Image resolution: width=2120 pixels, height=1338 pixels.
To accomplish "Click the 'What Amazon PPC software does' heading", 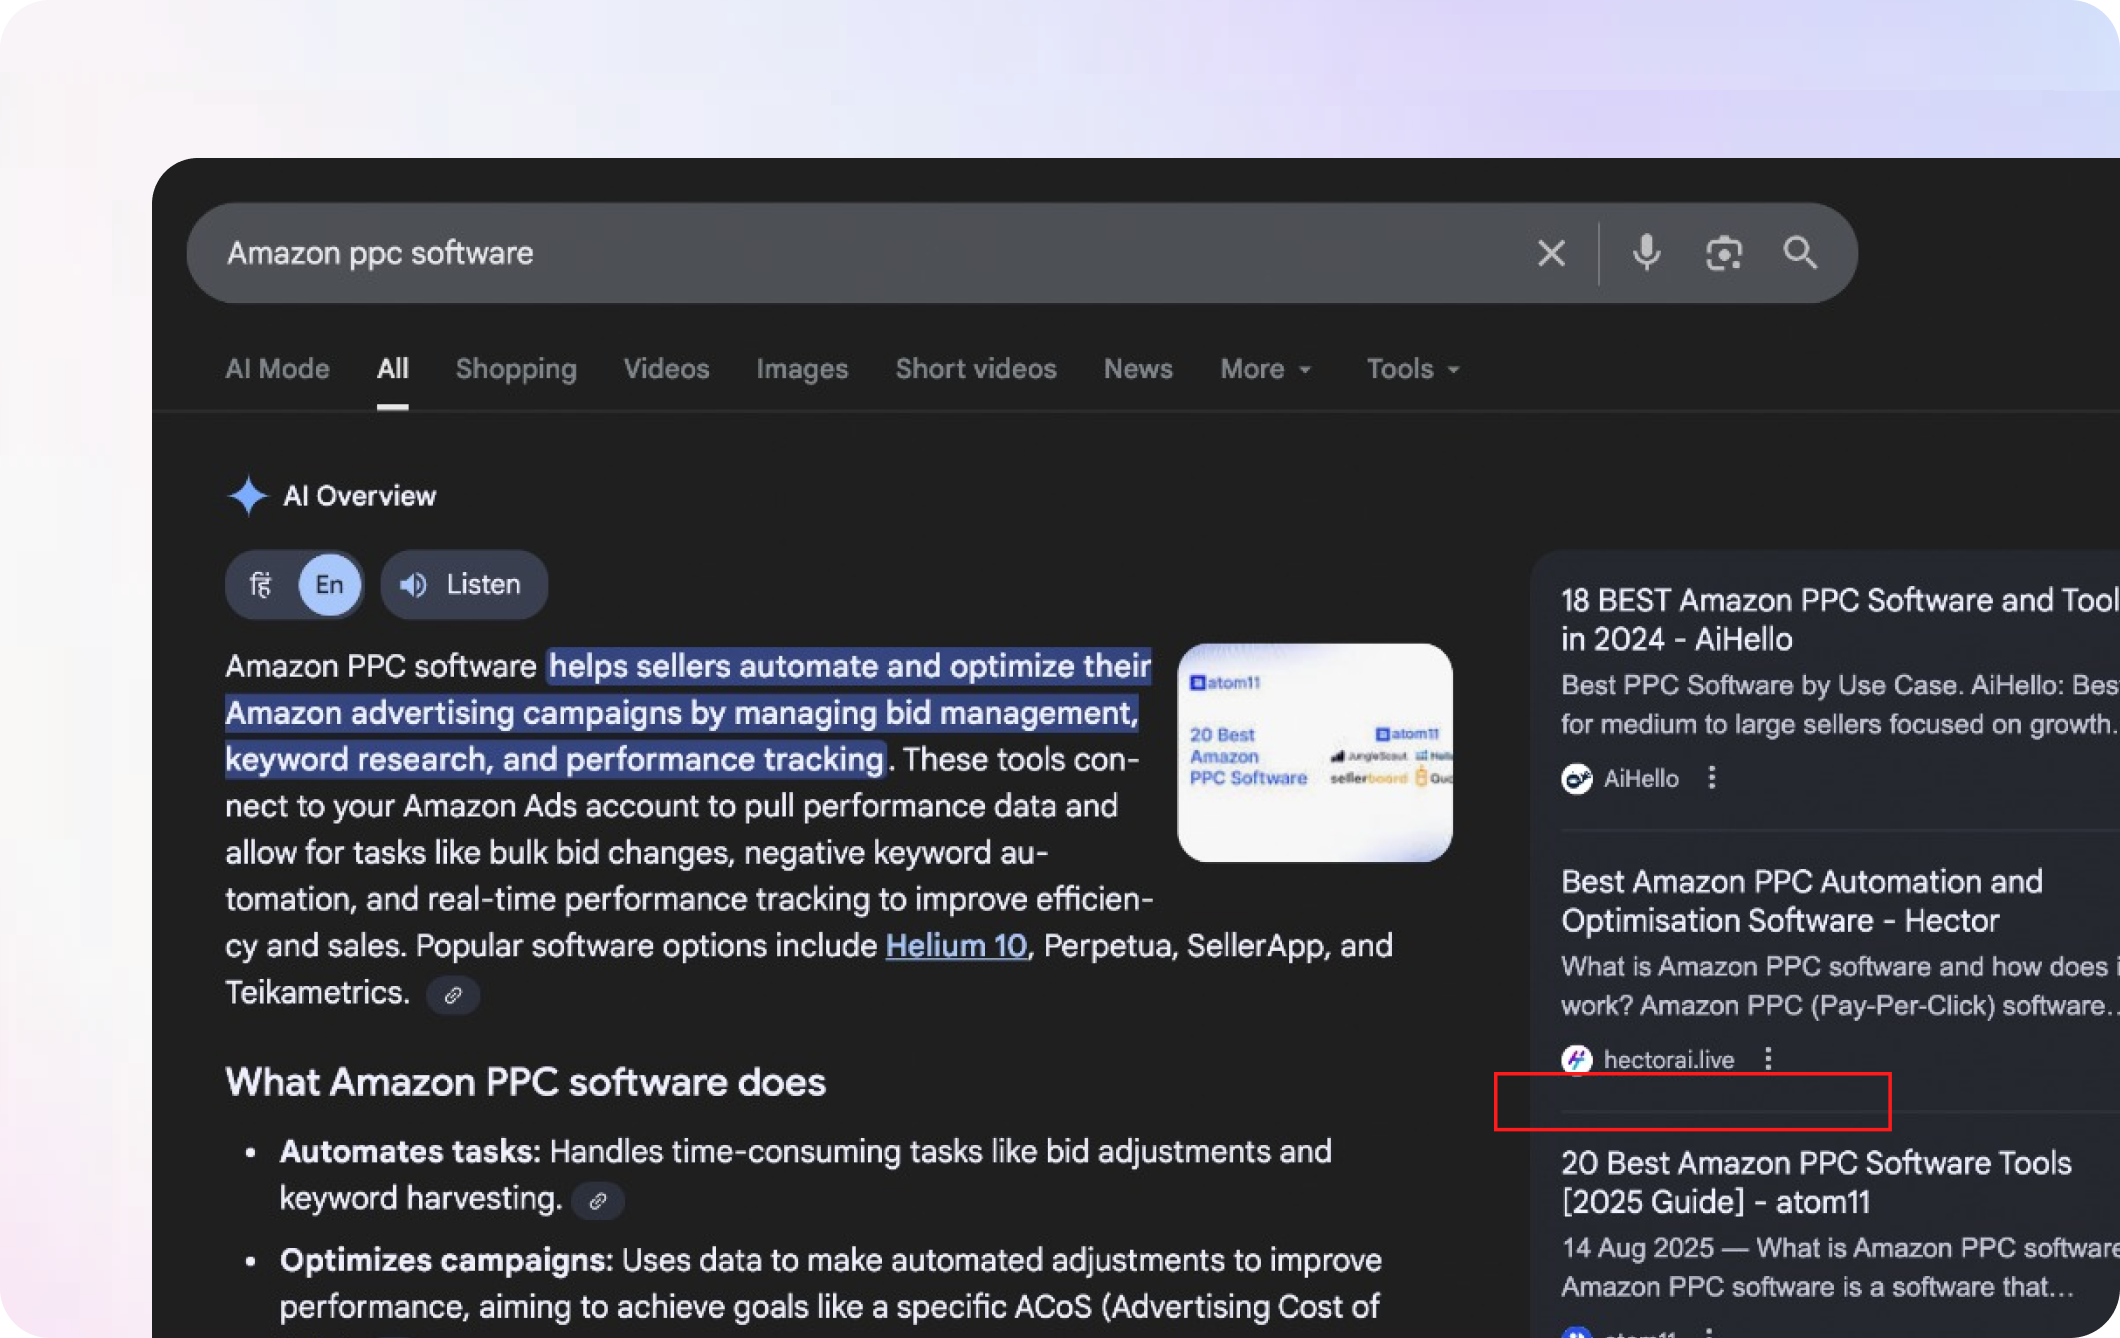I will click(x=526, y=1082).
